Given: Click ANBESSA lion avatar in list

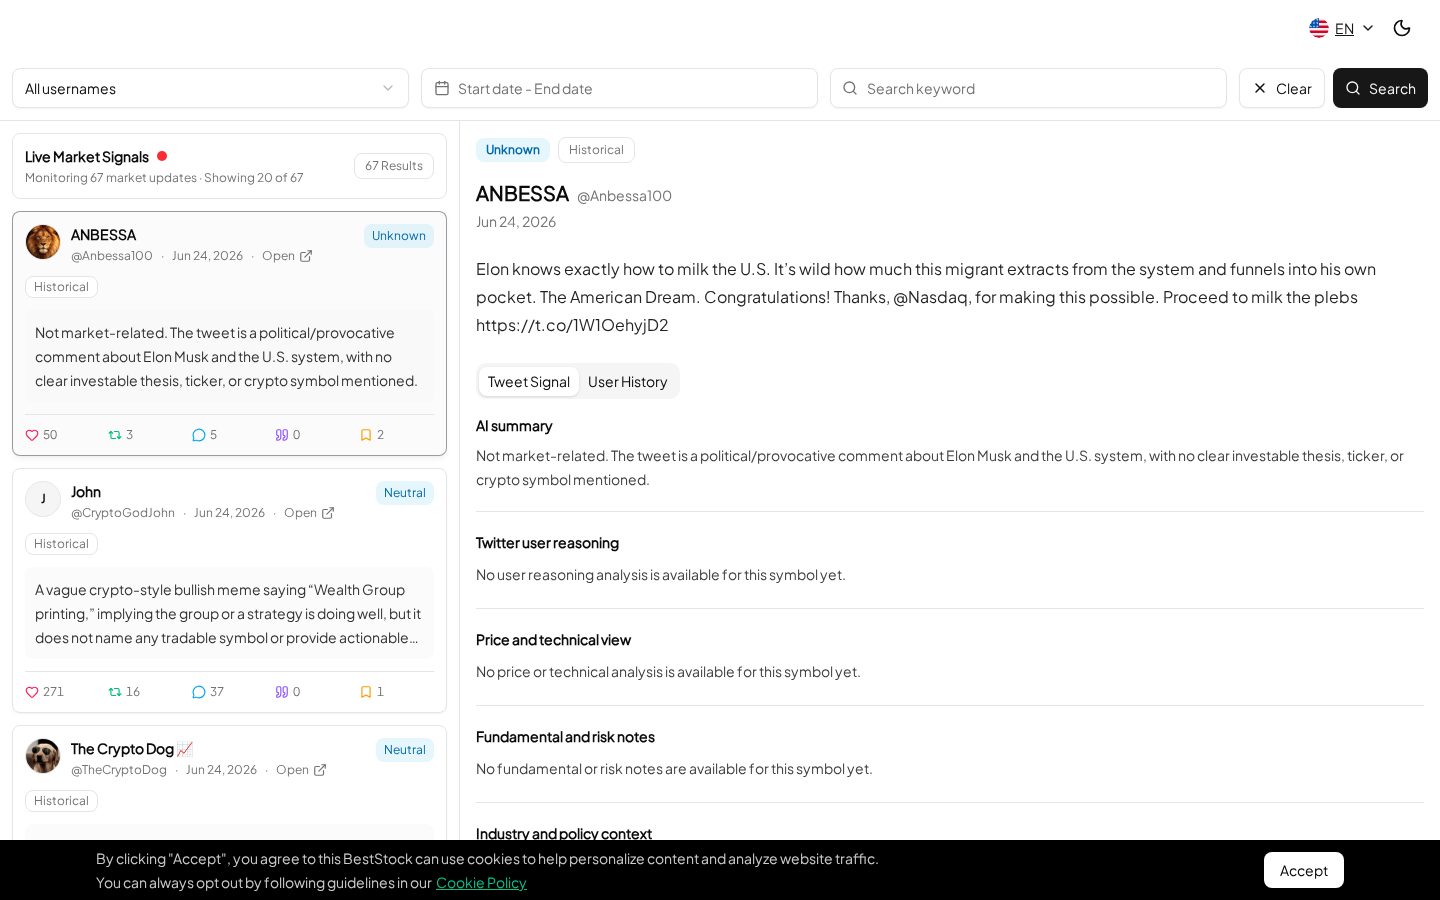Looking at the screenshot, I should pyautogui.click(x=43, y=242).
